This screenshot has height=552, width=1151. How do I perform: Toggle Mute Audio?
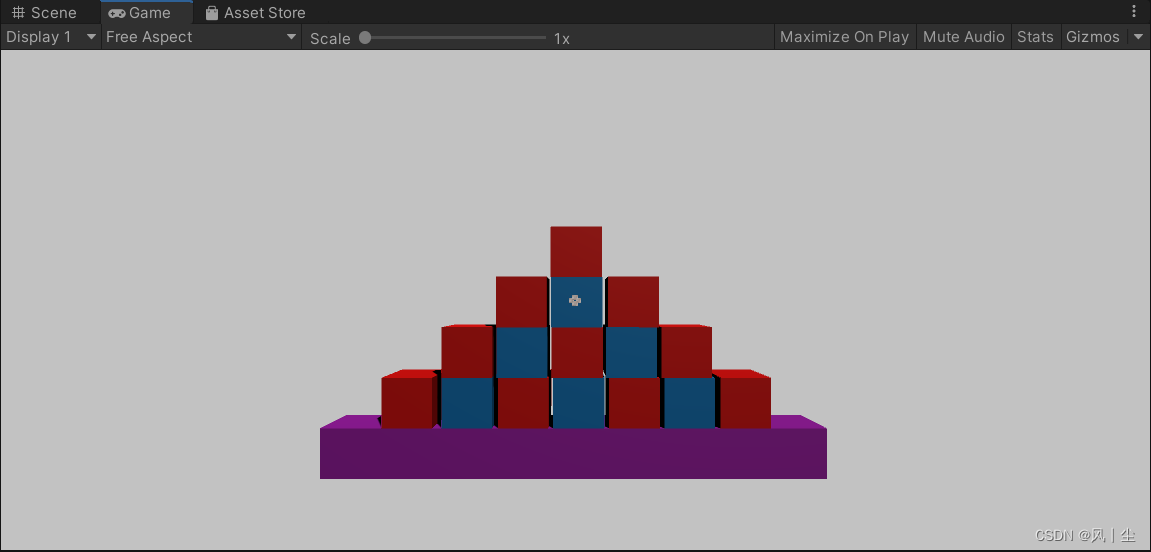(963, 37)
